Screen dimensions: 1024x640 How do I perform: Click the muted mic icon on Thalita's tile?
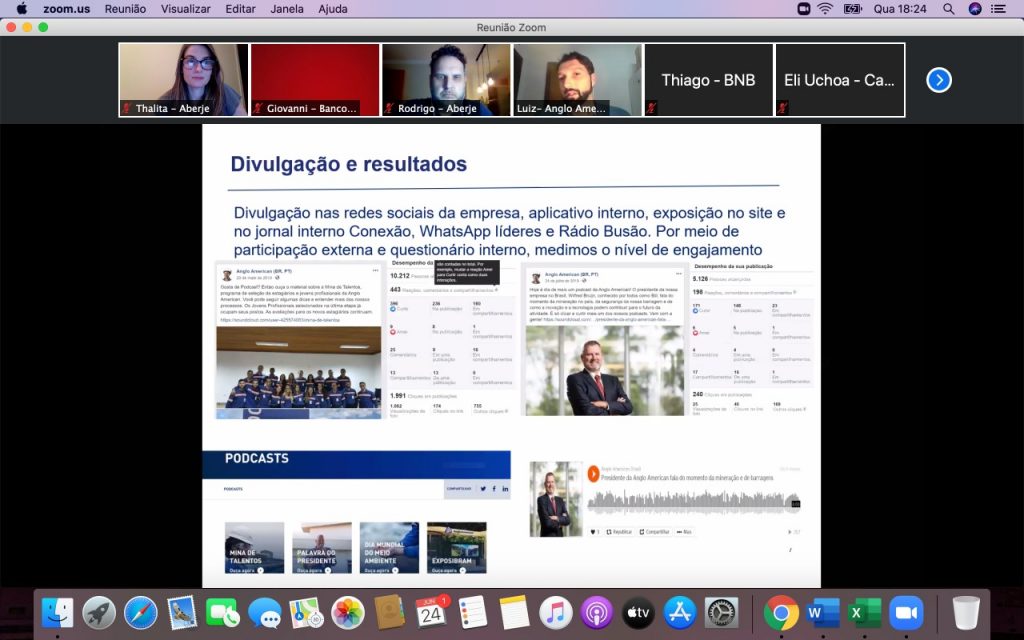coord(127,108)
